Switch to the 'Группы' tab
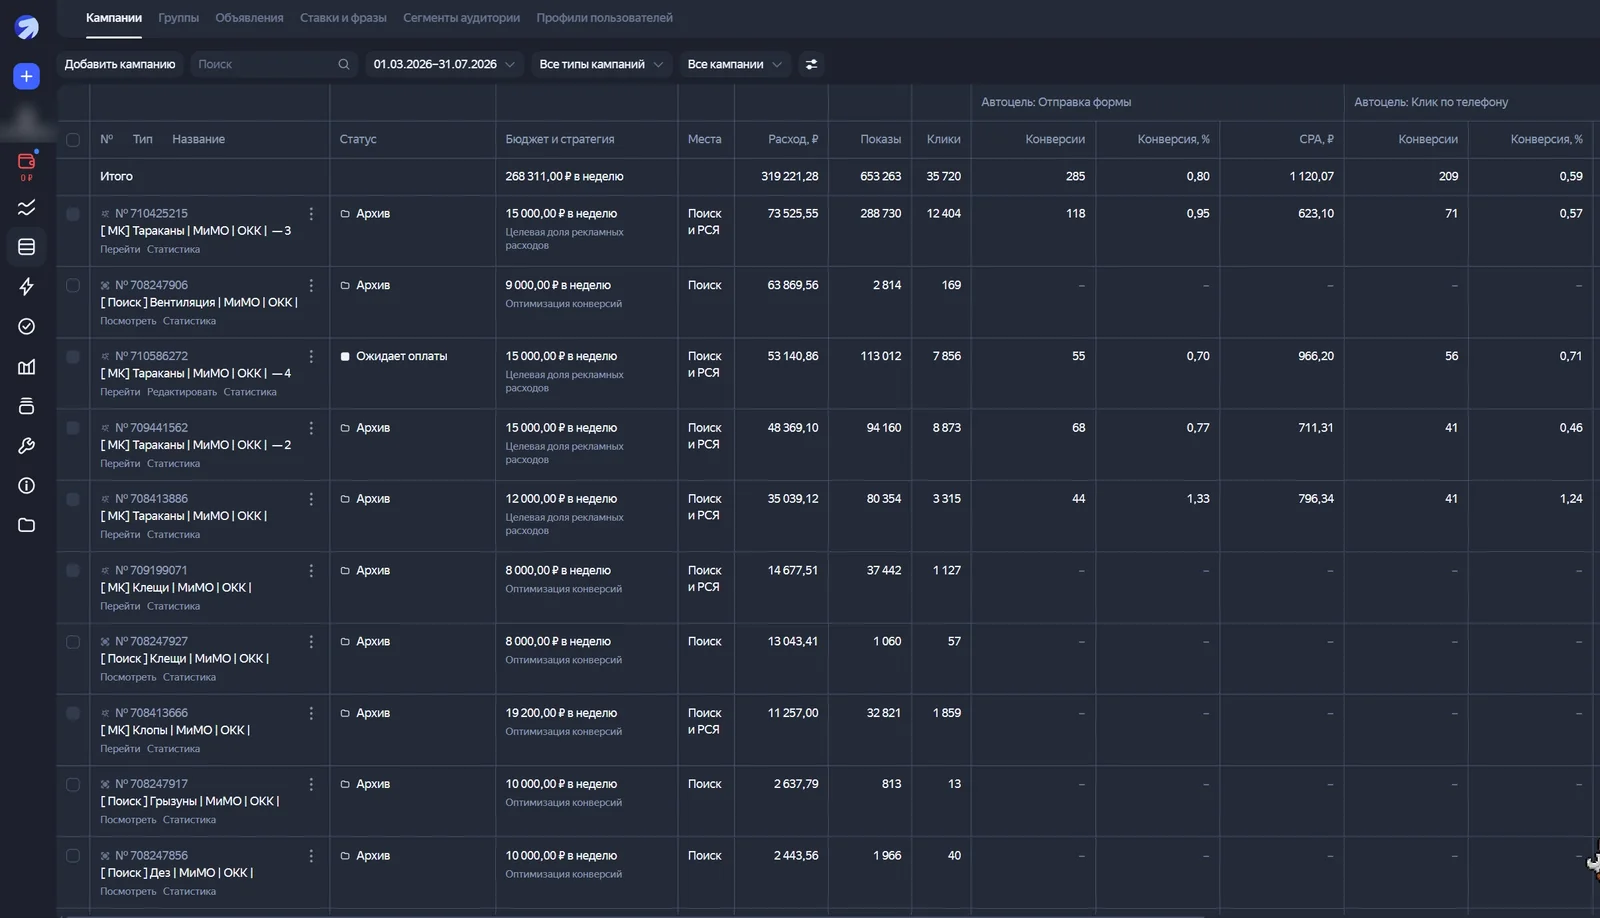Image resolution: width=1600 pixels, height=918 pixels. pos(178,18)
